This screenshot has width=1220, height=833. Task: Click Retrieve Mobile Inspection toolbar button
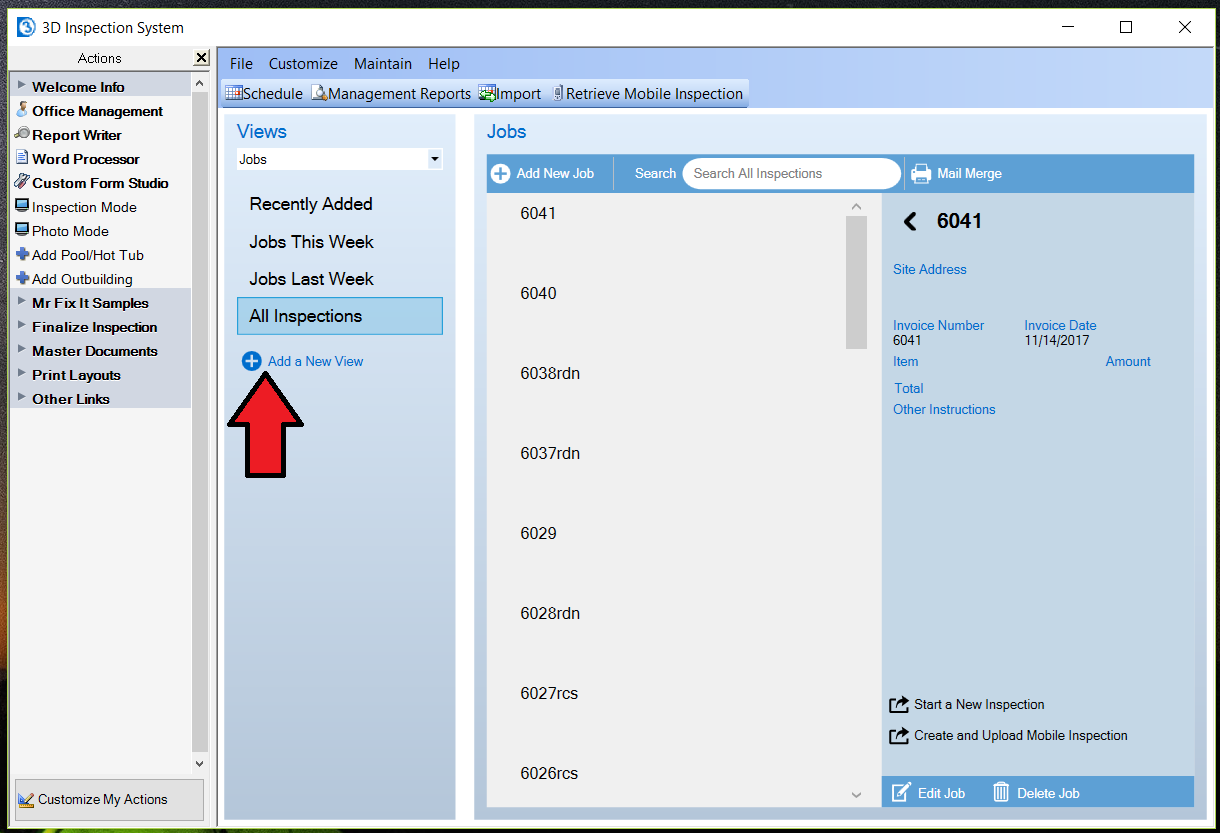[x=648, y=93]
